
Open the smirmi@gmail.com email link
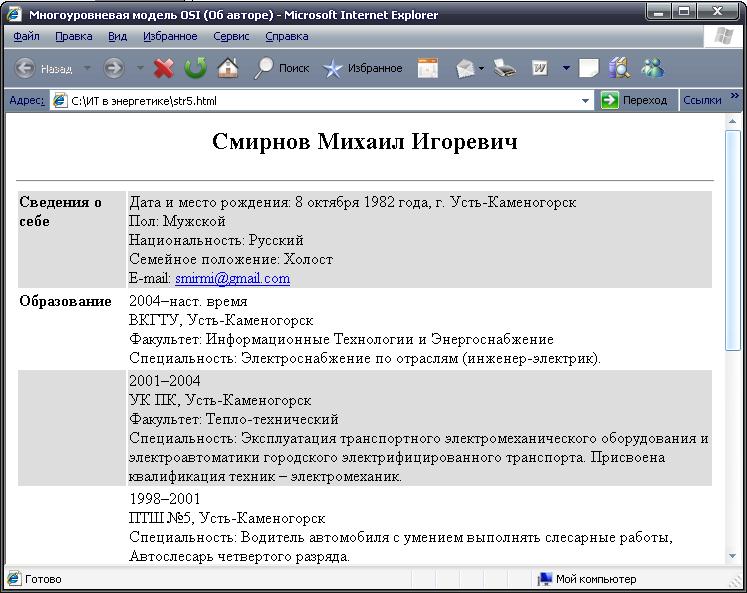[x=232, y=278]
